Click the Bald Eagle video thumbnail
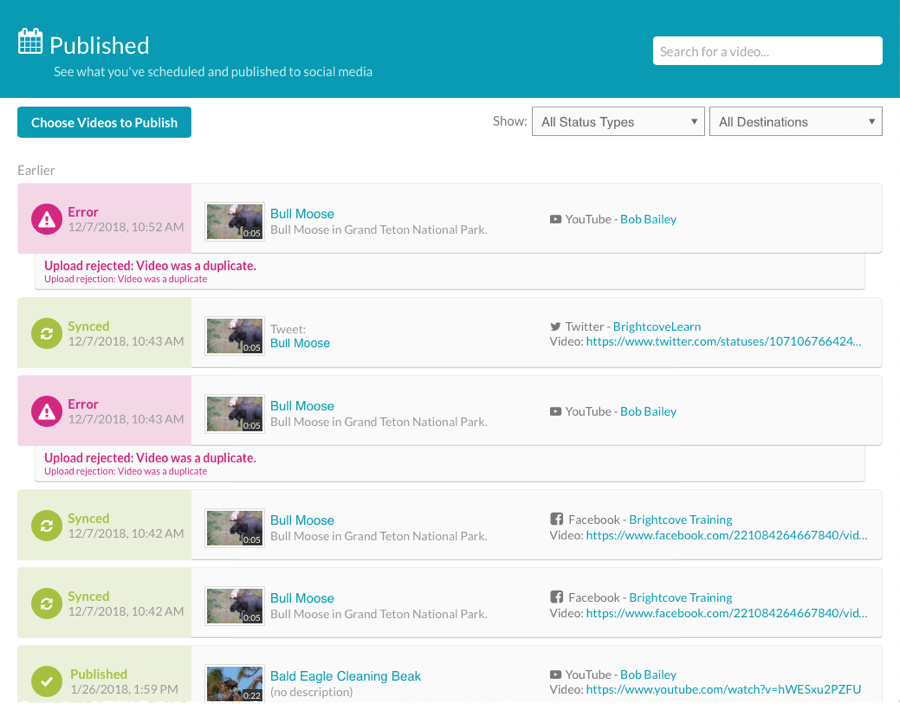 [x=235, y=683]
